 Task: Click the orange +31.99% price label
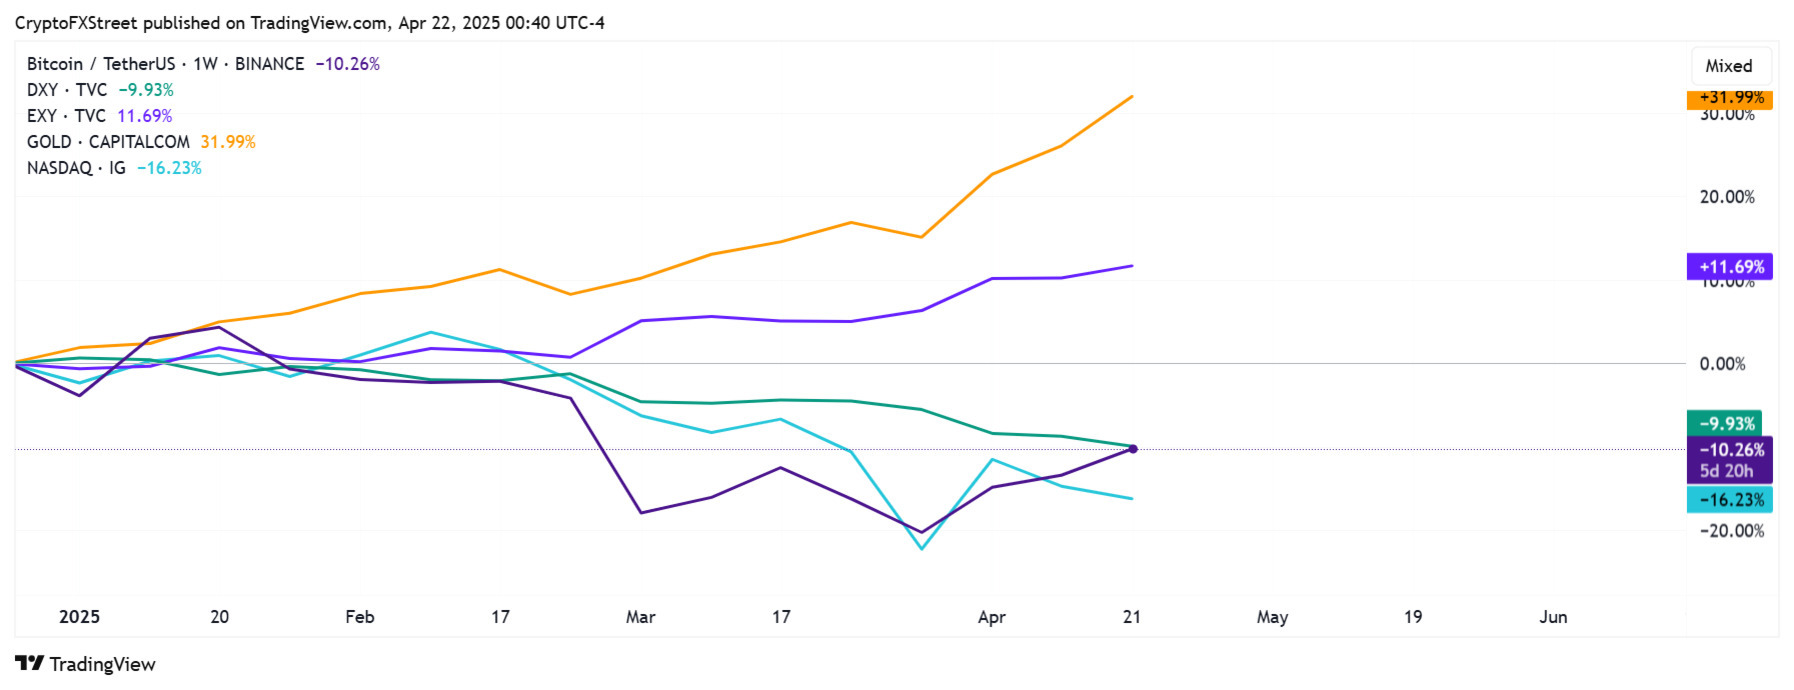click(x=1730, y=98)
